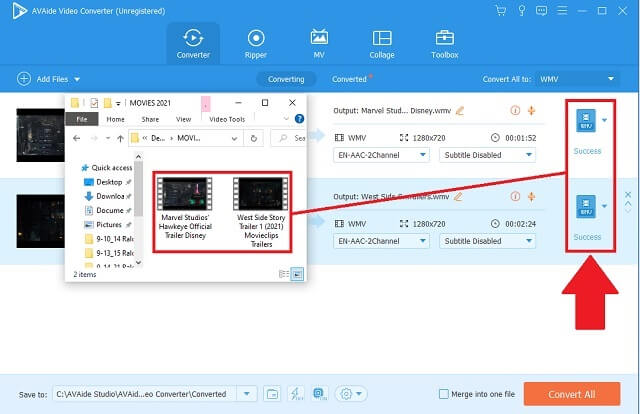Open West Side EN-AAC-2Channel audio dropdown

pos(381,241)
